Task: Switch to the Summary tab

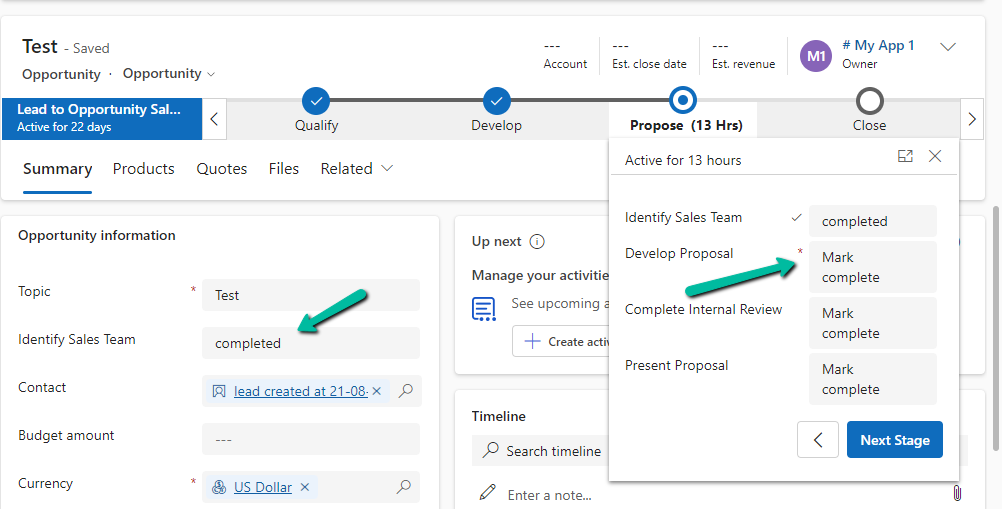Action: tap(58, 169)
